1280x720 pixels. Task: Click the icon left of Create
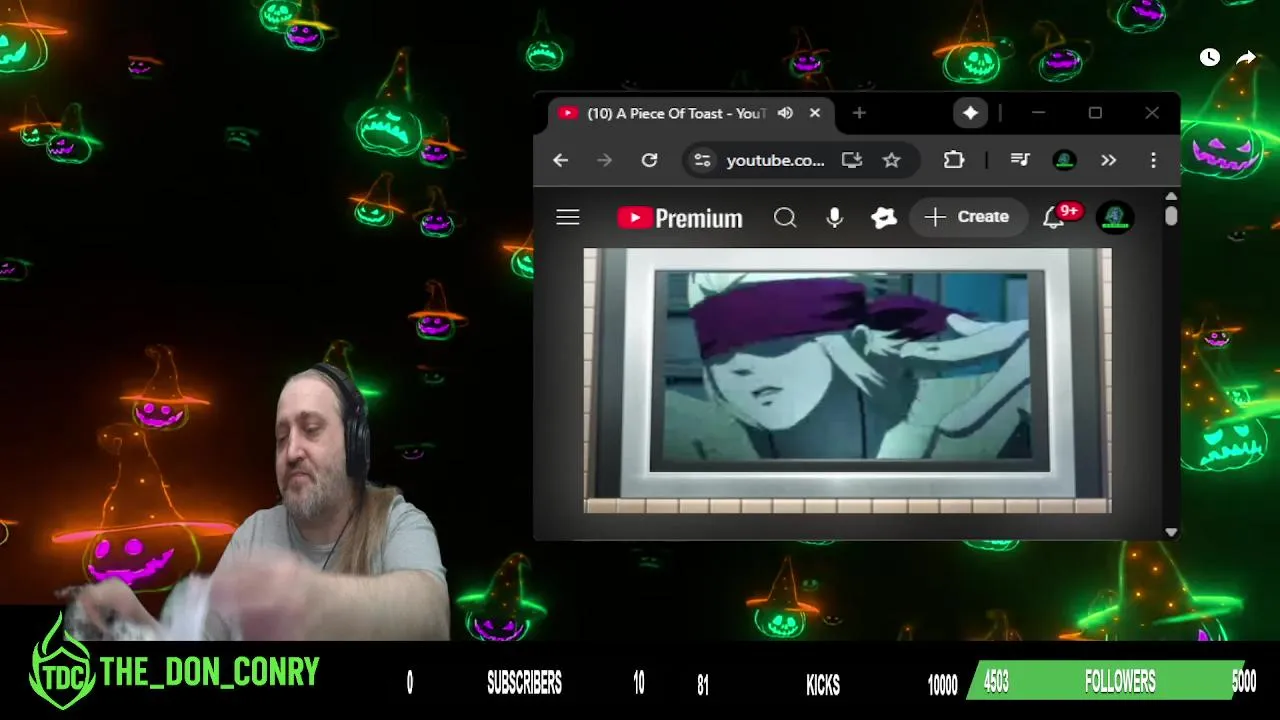[x=884, y=217]
